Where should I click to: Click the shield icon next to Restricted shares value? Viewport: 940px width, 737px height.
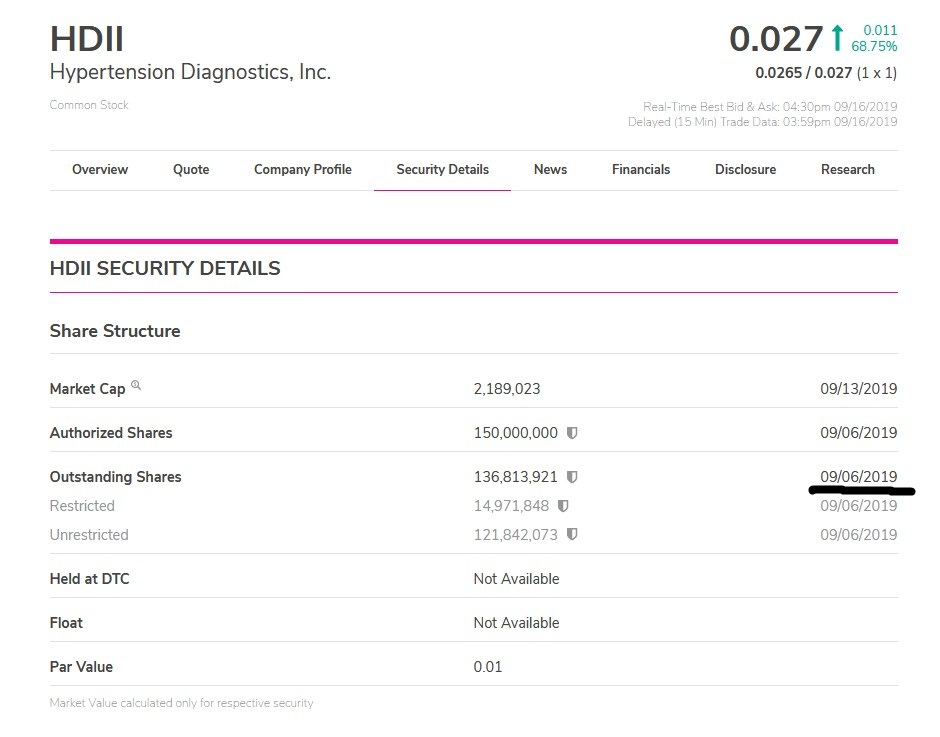563,506
